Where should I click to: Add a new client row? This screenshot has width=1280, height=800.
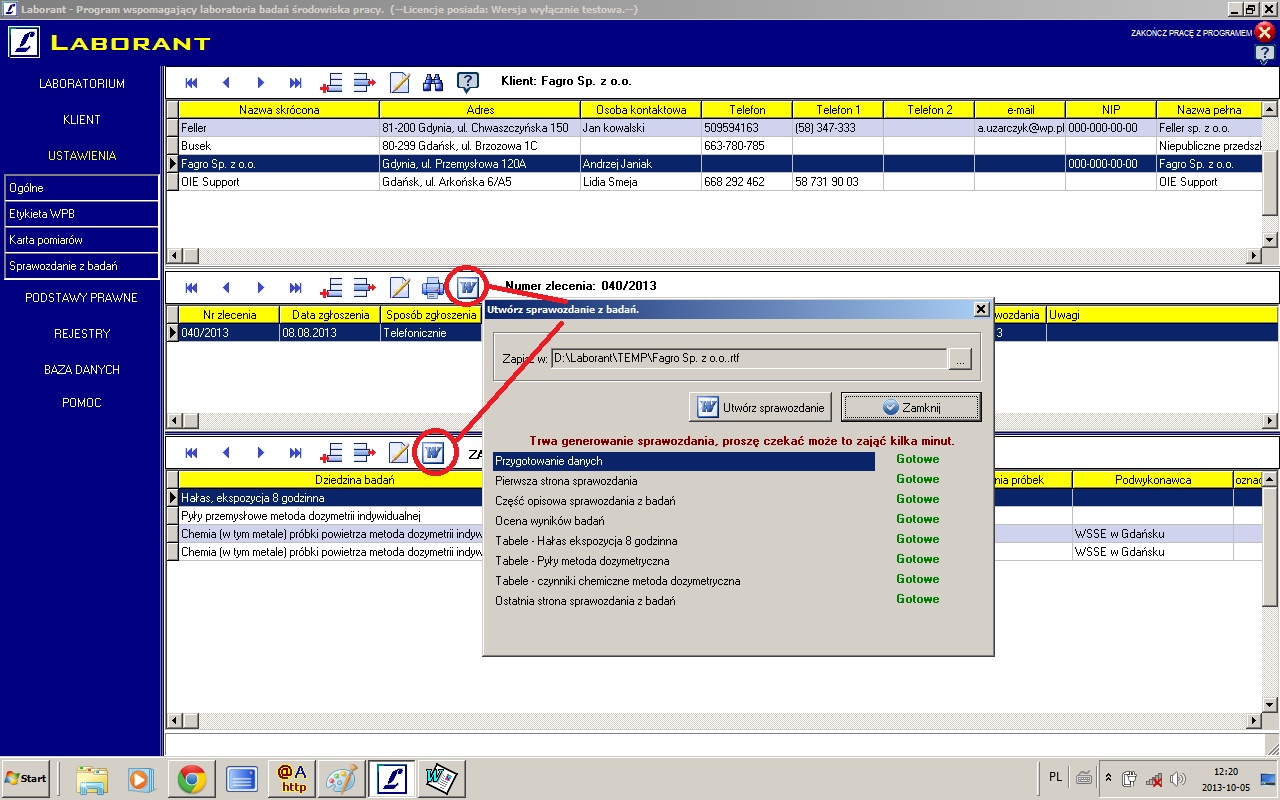[332, 82]
